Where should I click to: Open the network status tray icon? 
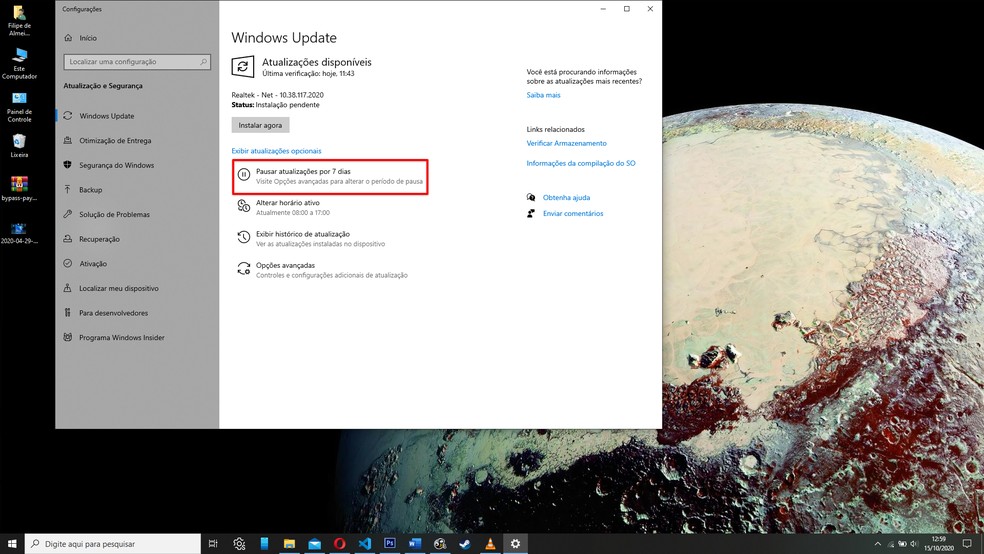pyautogui.click(x=890, y=544)
